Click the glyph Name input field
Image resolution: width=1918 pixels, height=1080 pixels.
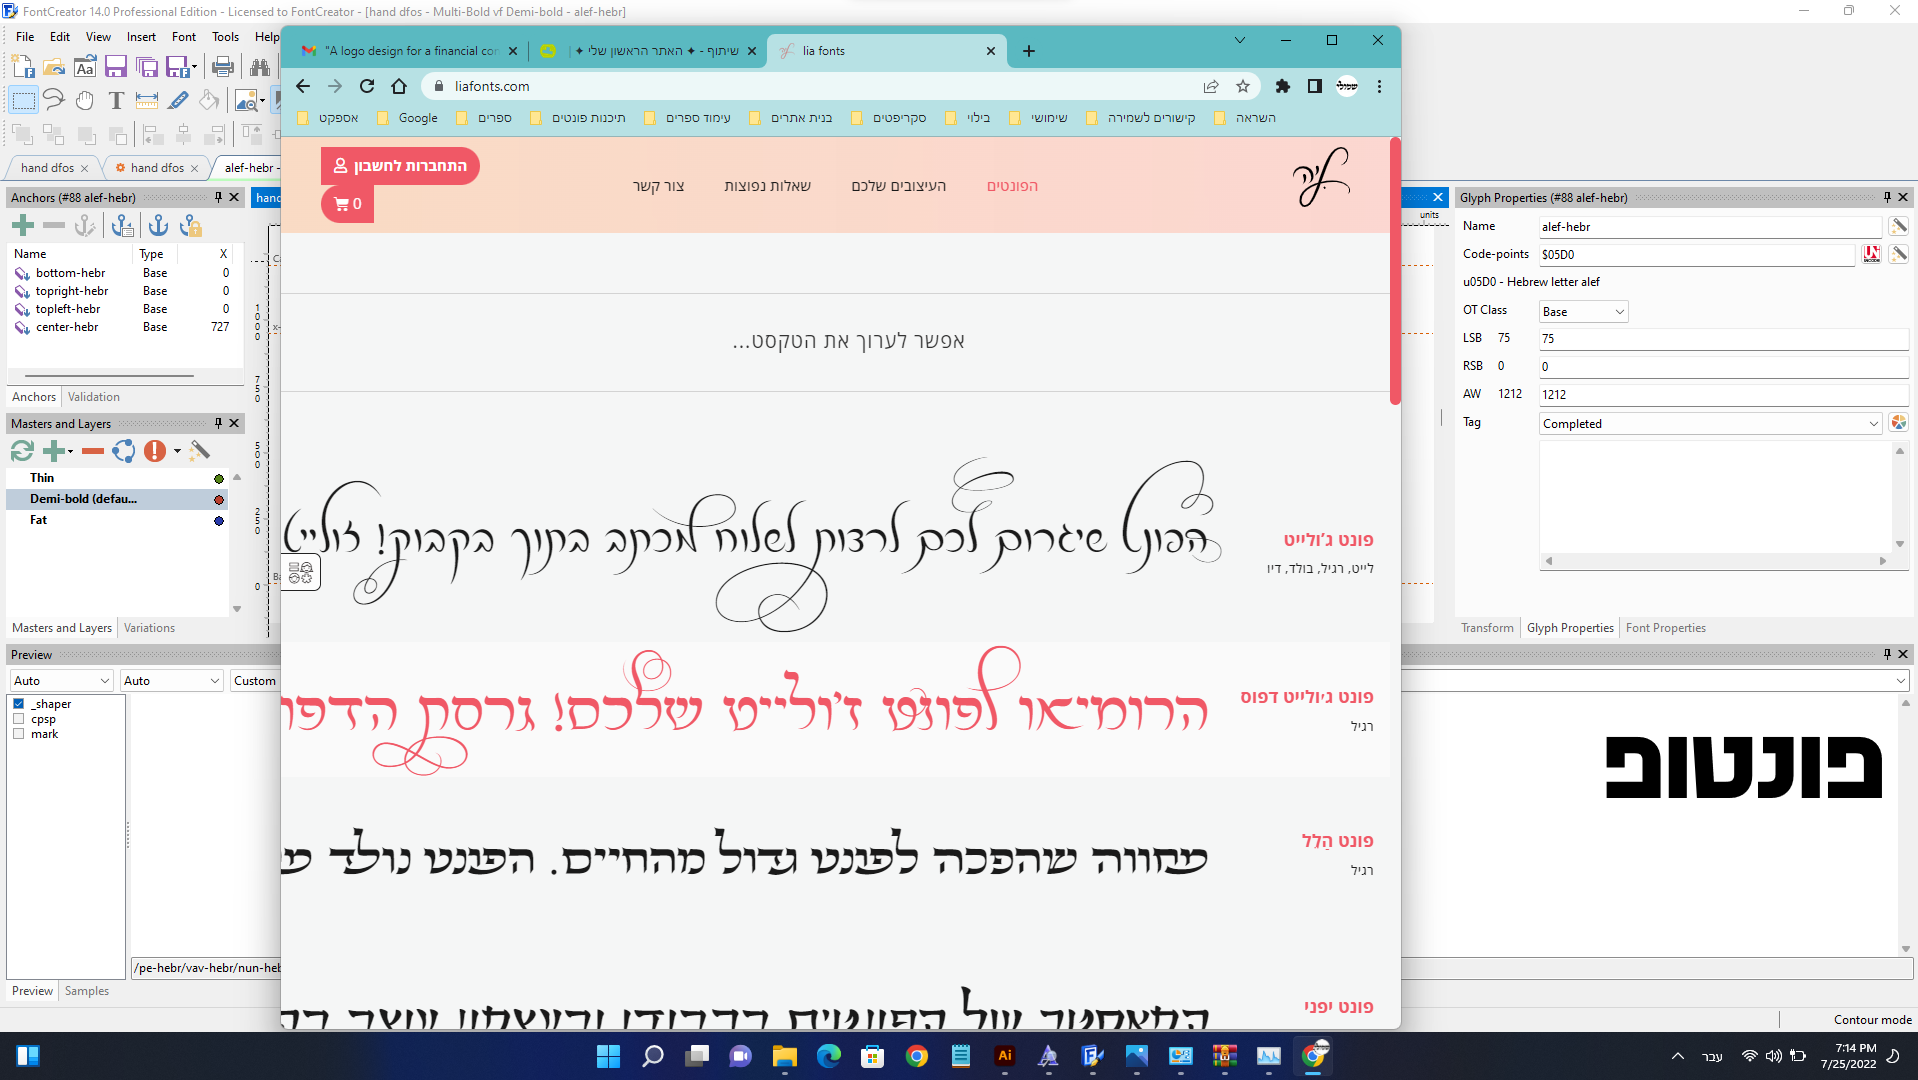pos(1710,227)
